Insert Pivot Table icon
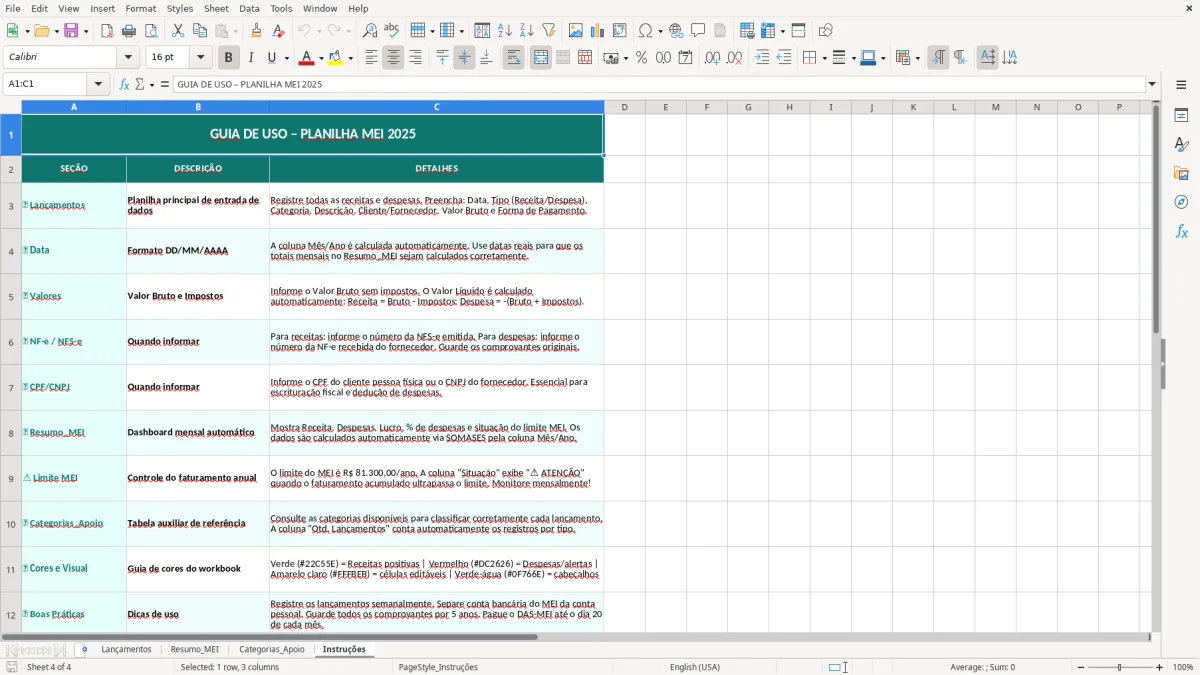 (x=620, y=31)
